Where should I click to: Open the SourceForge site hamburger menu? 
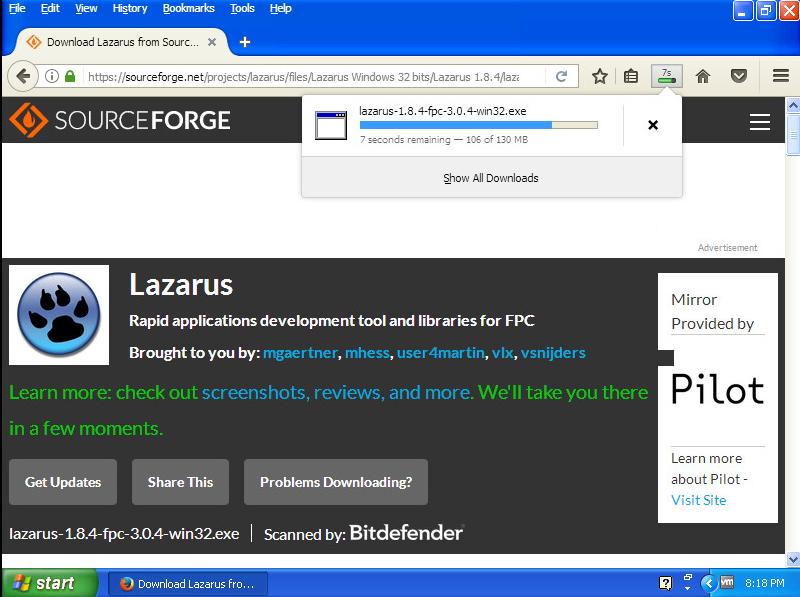tap(759, 122)
